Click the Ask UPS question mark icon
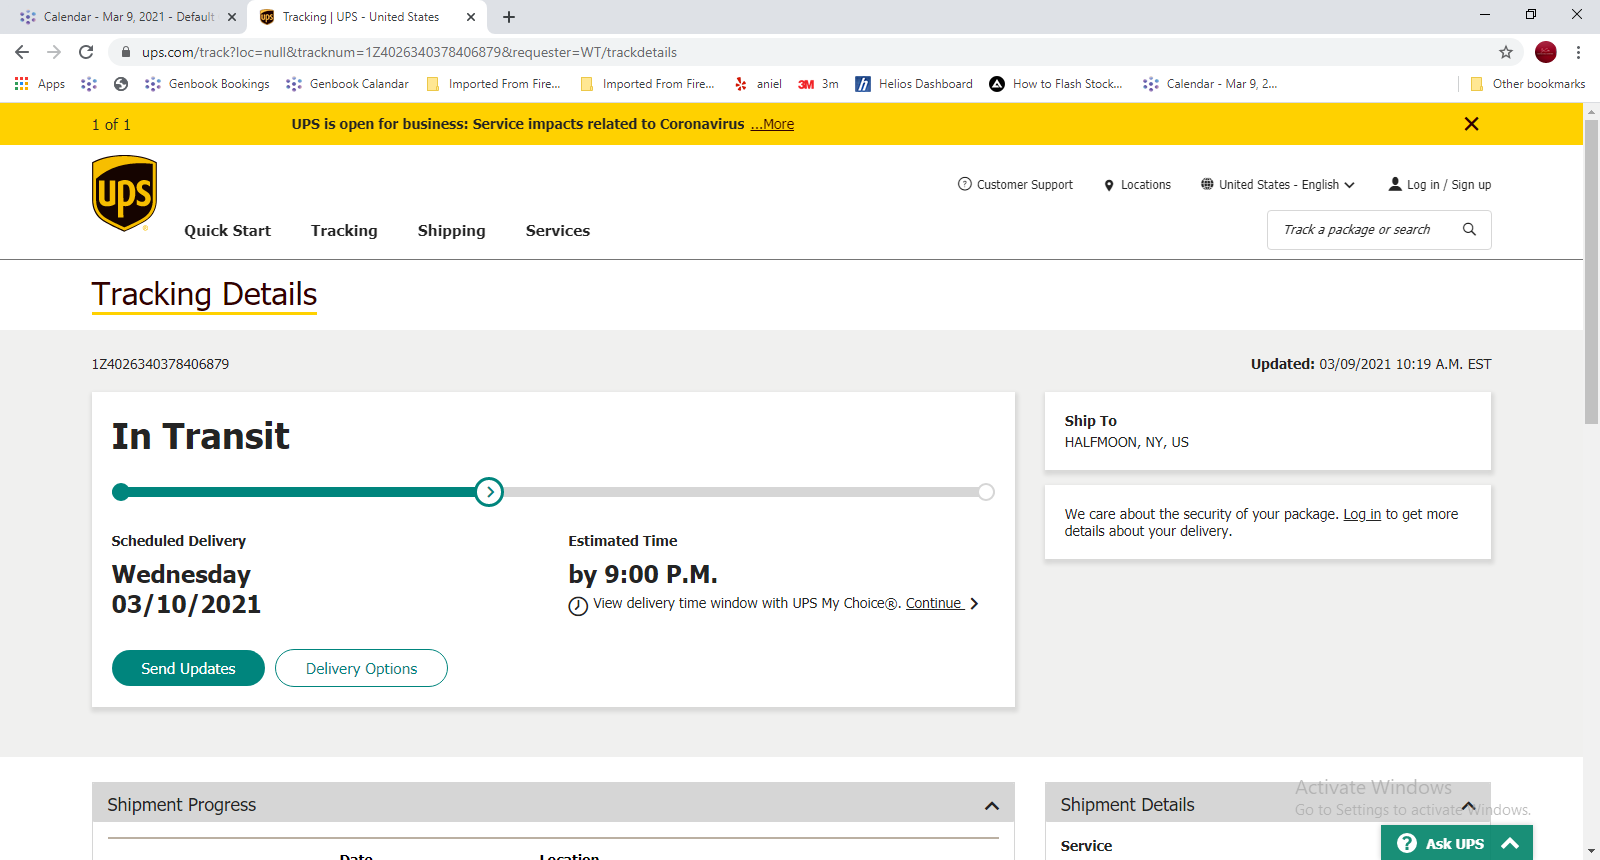The image size is (1600, 860). [x=1407, y=843]
